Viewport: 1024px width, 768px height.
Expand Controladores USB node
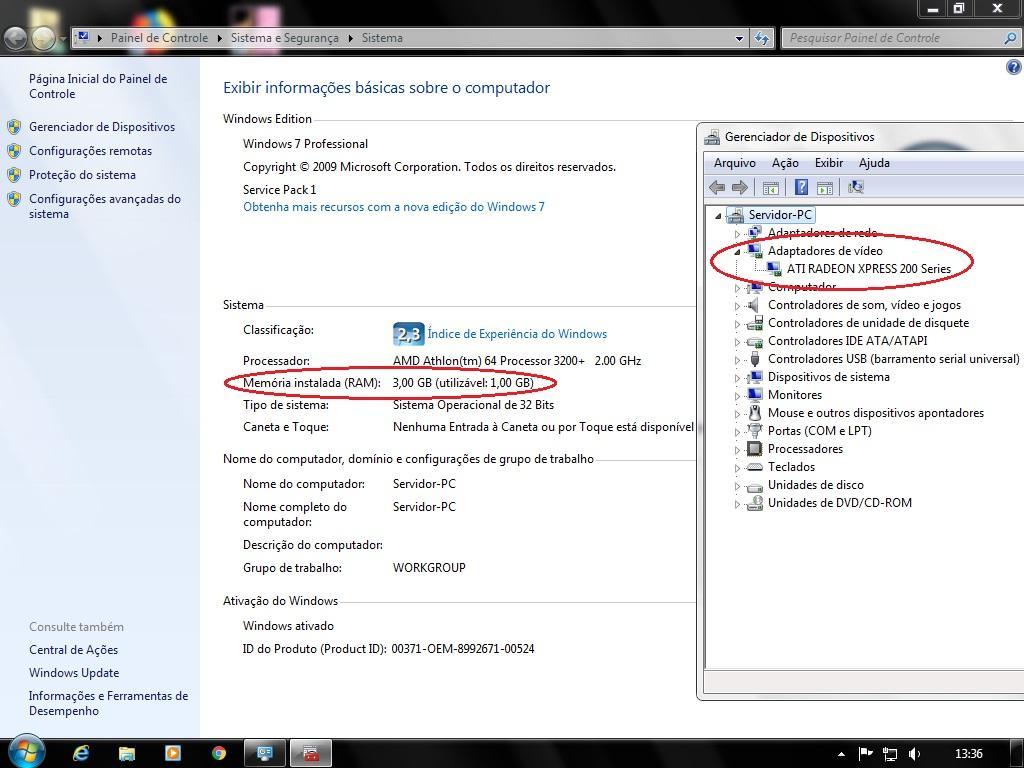(737, 360)
